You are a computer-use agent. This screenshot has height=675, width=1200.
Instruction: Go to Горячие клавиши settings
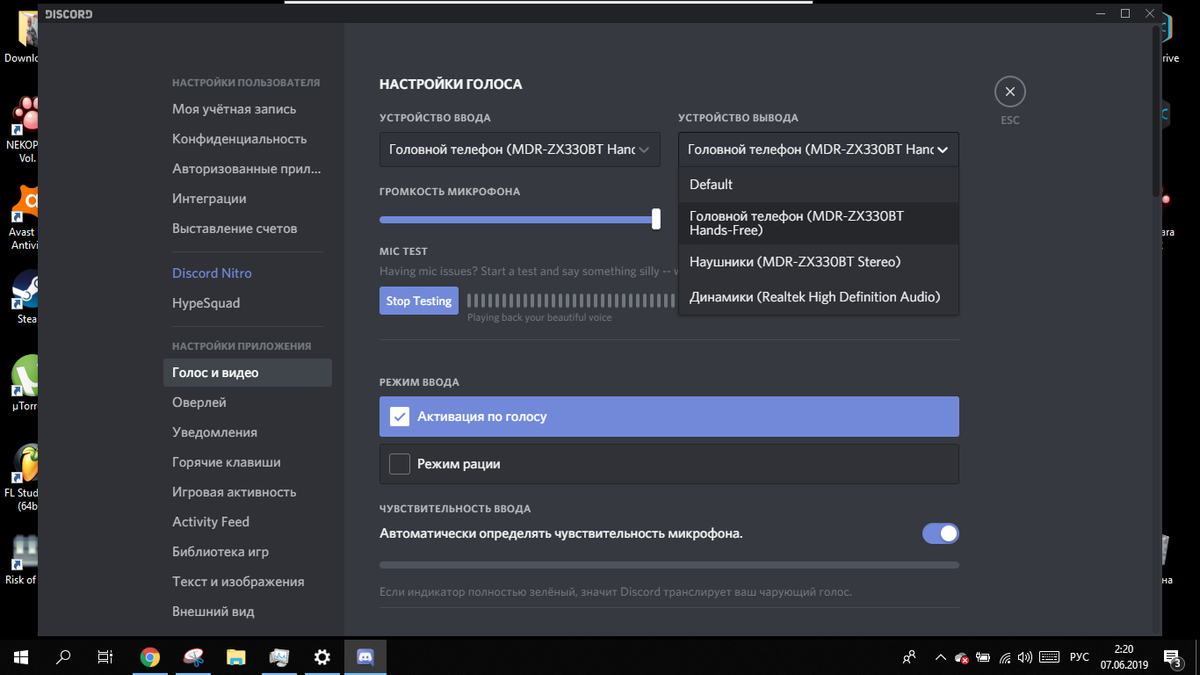(226, 462)
